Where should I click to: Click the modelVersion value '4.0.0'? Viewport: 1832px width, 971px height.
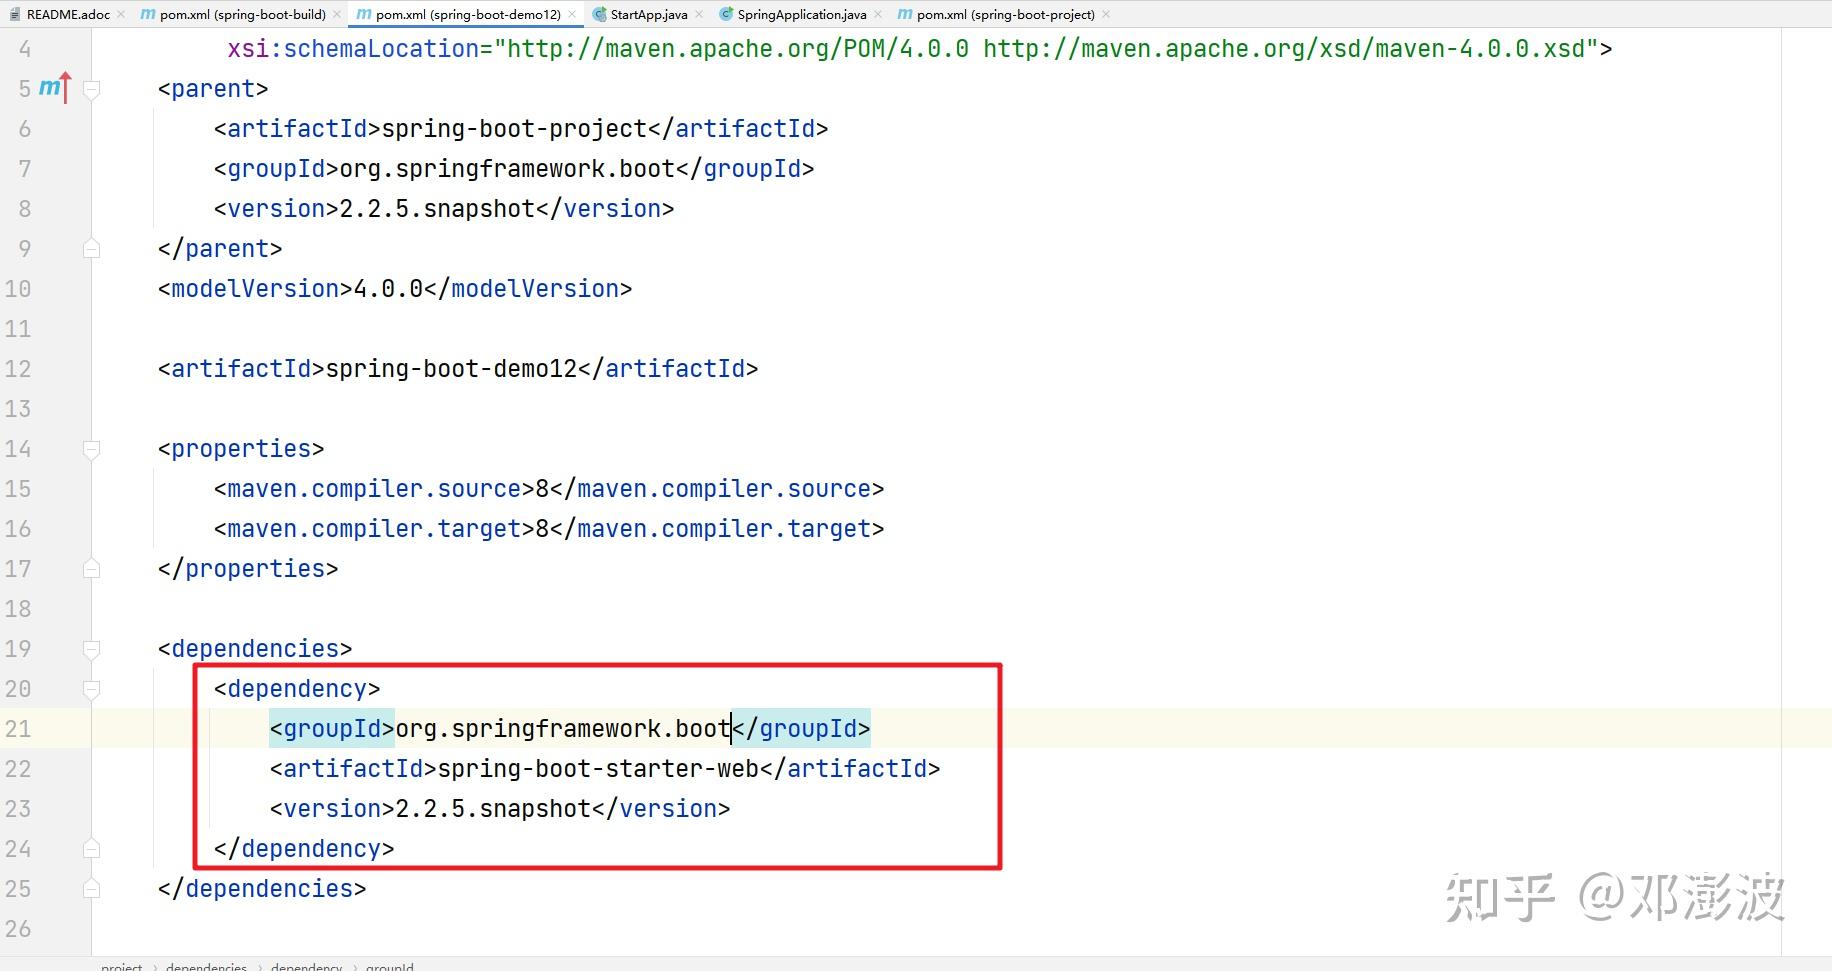pos(388,289)
